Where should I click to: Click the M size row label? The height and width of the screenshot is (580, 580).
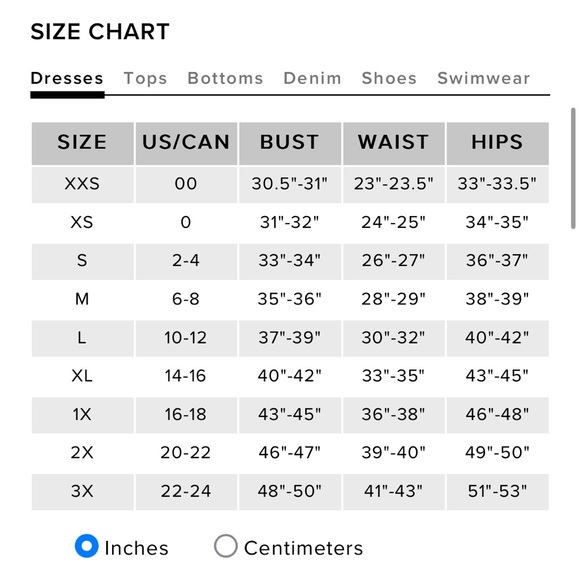pos(82,299)
